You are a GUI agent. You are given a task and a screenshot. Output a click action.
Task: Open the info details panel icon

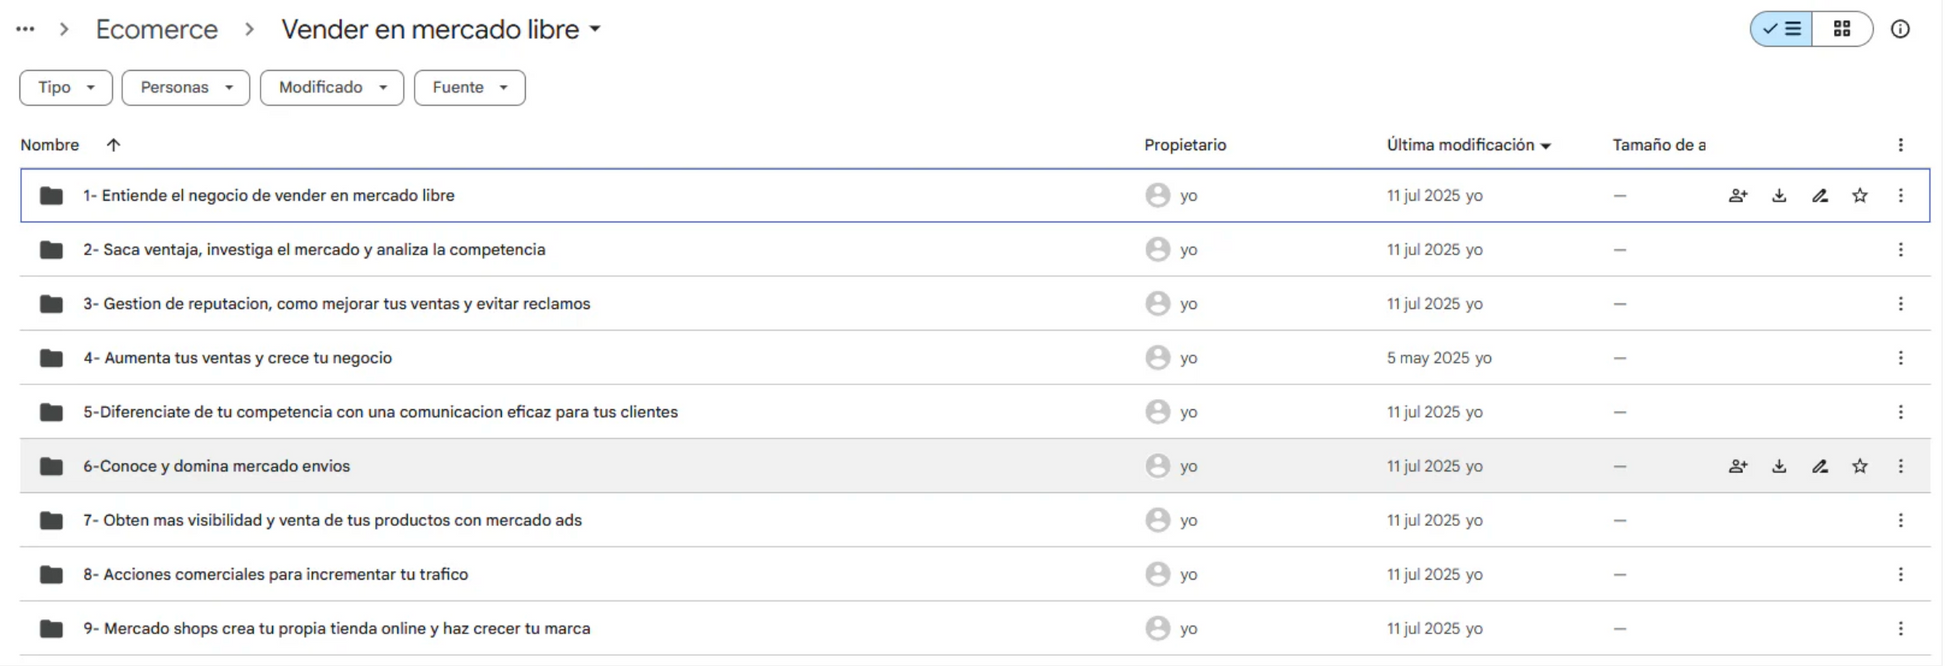click(1900, 29)
